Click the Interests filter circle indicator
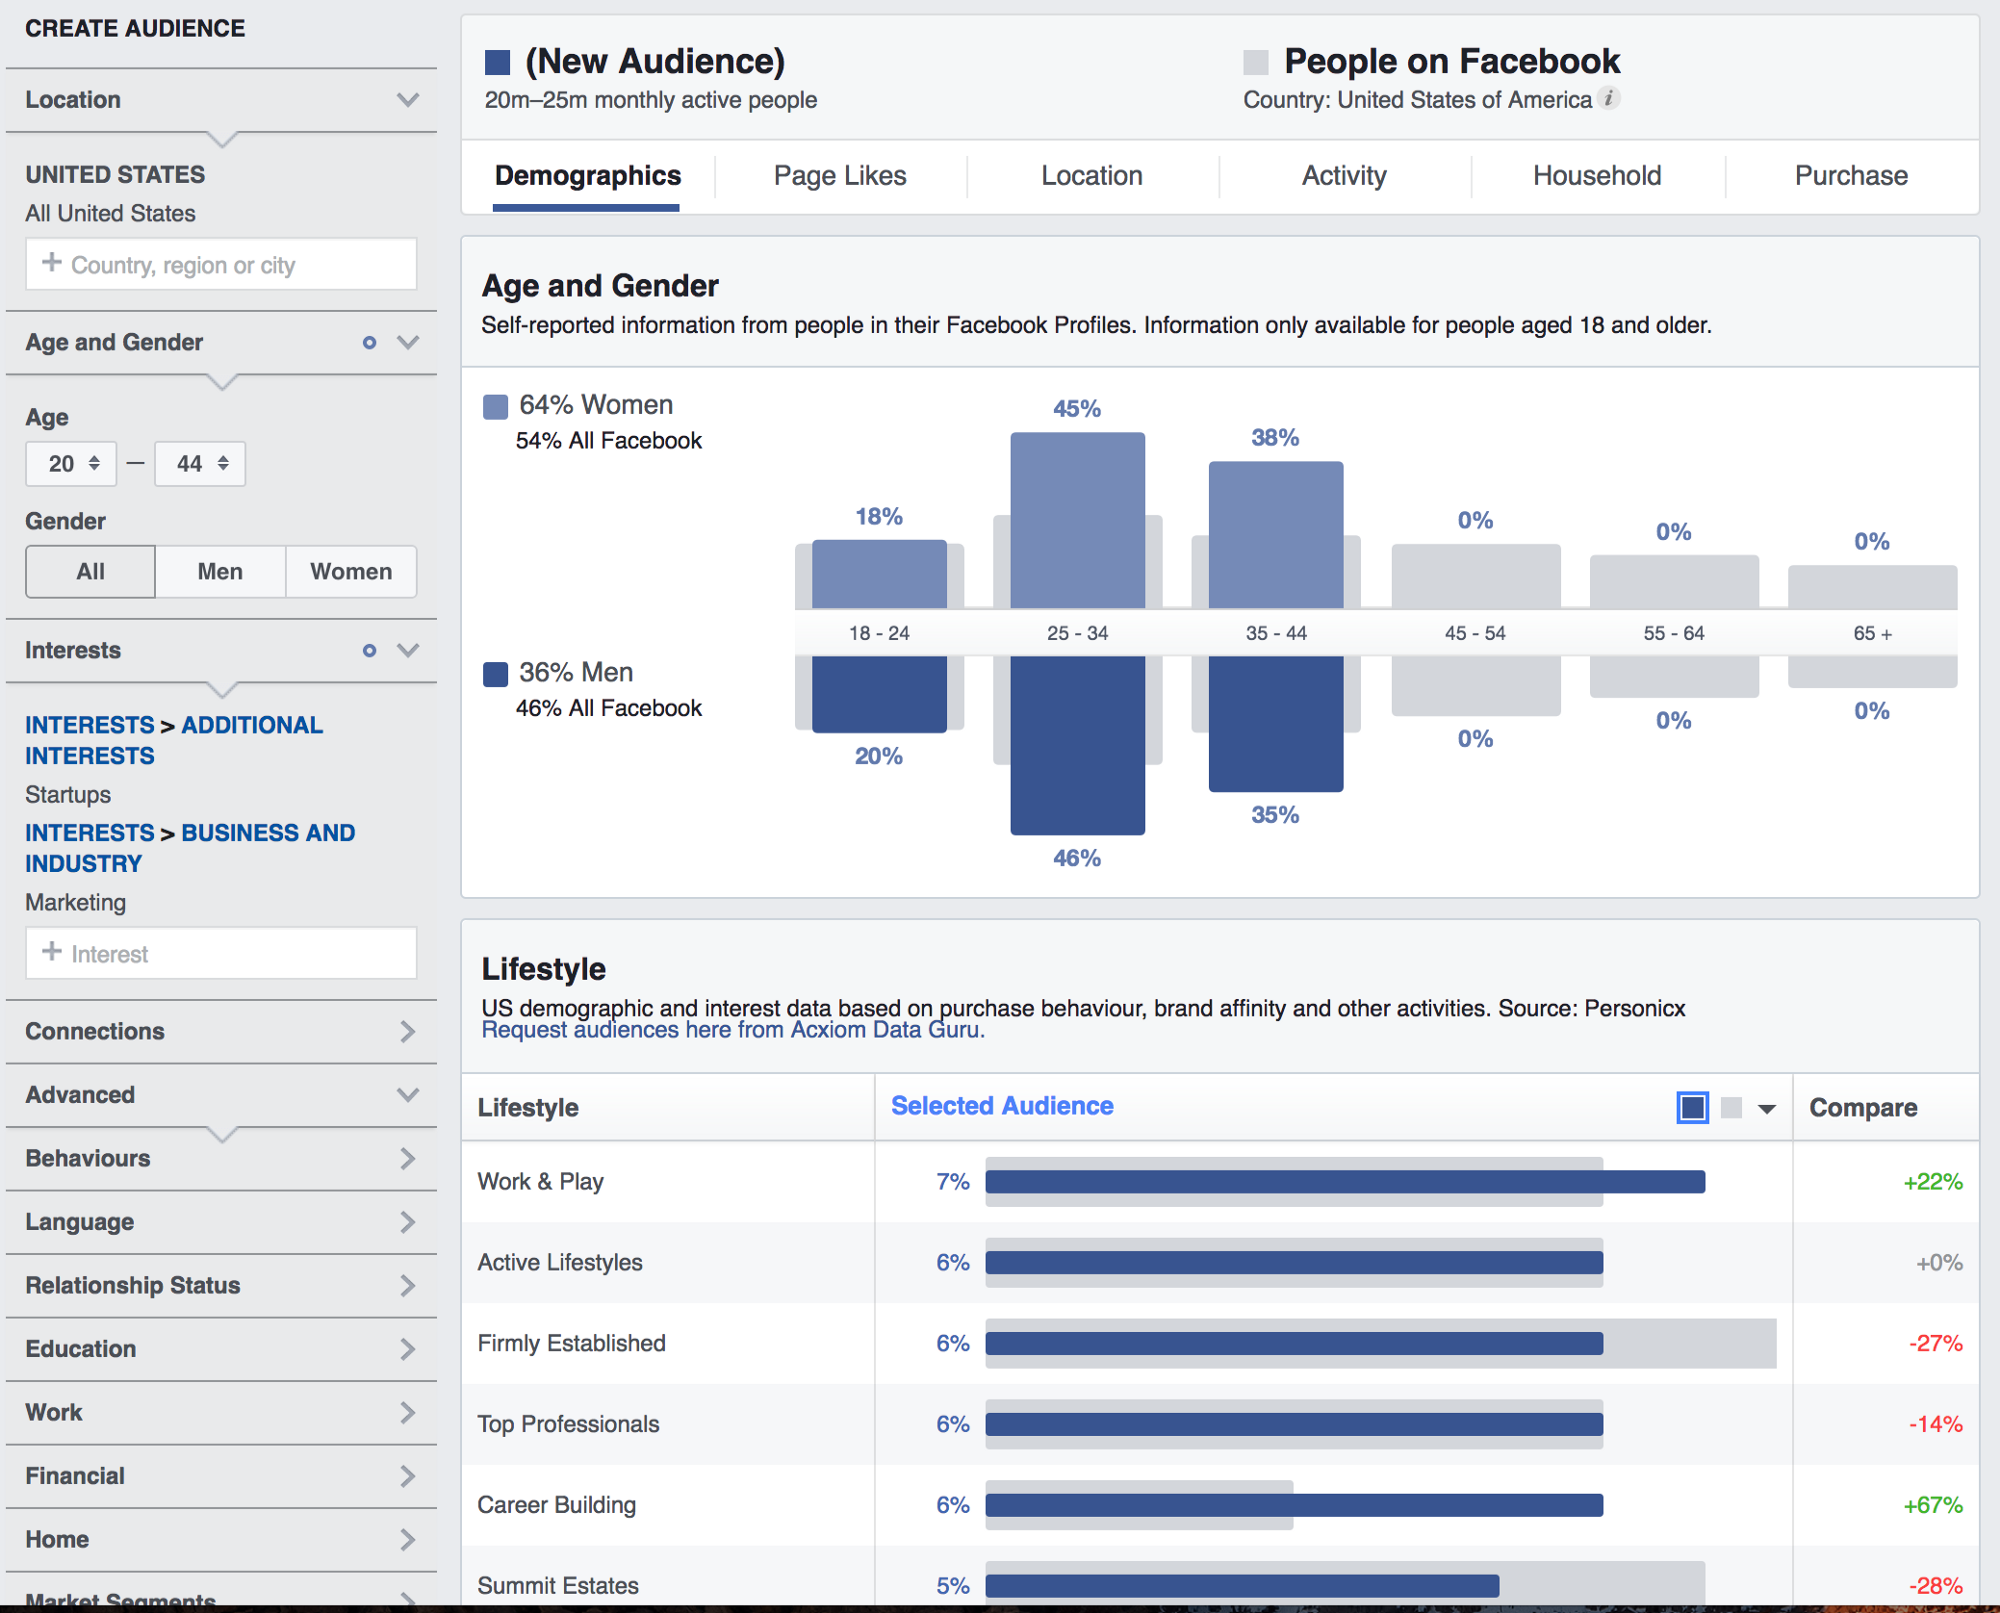Image resolution: width=2000 pixels, height=1613 pixels. (x=369, y=650)
